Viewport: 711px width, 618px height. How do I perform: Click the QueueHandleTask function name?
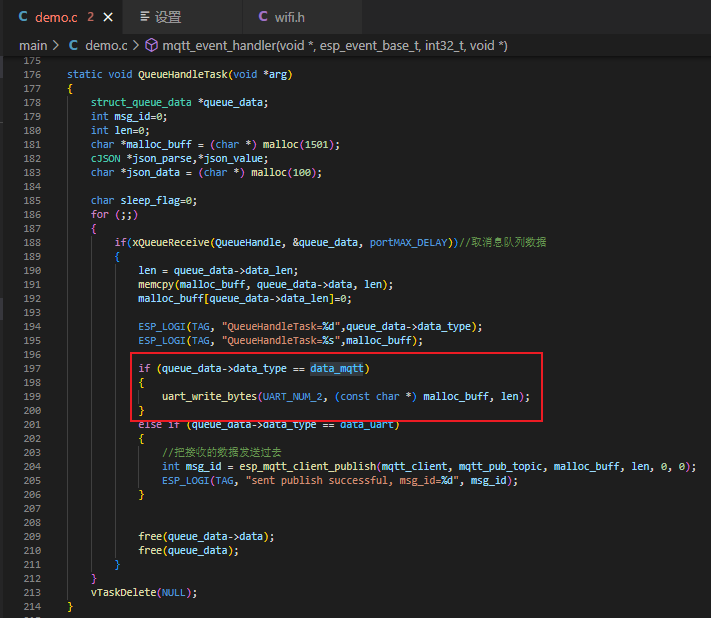(183, 74)
